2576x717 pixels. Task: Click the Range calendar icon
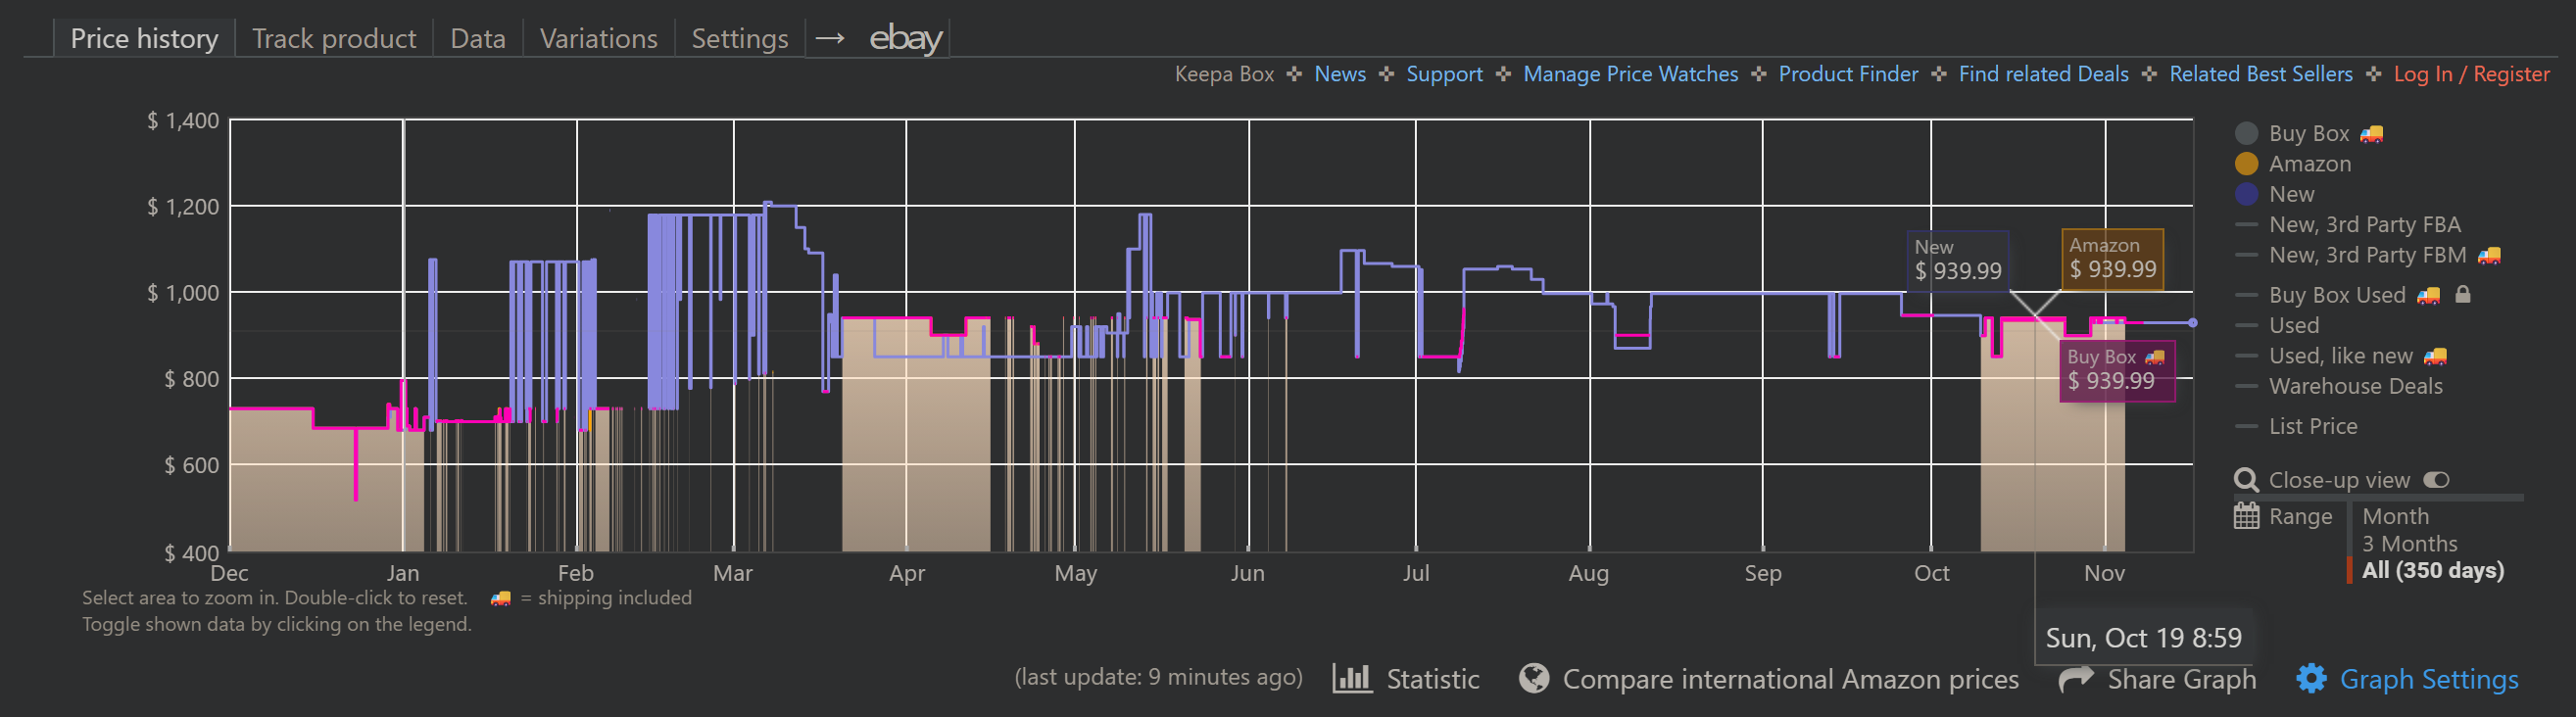(x=2246, y=516)
